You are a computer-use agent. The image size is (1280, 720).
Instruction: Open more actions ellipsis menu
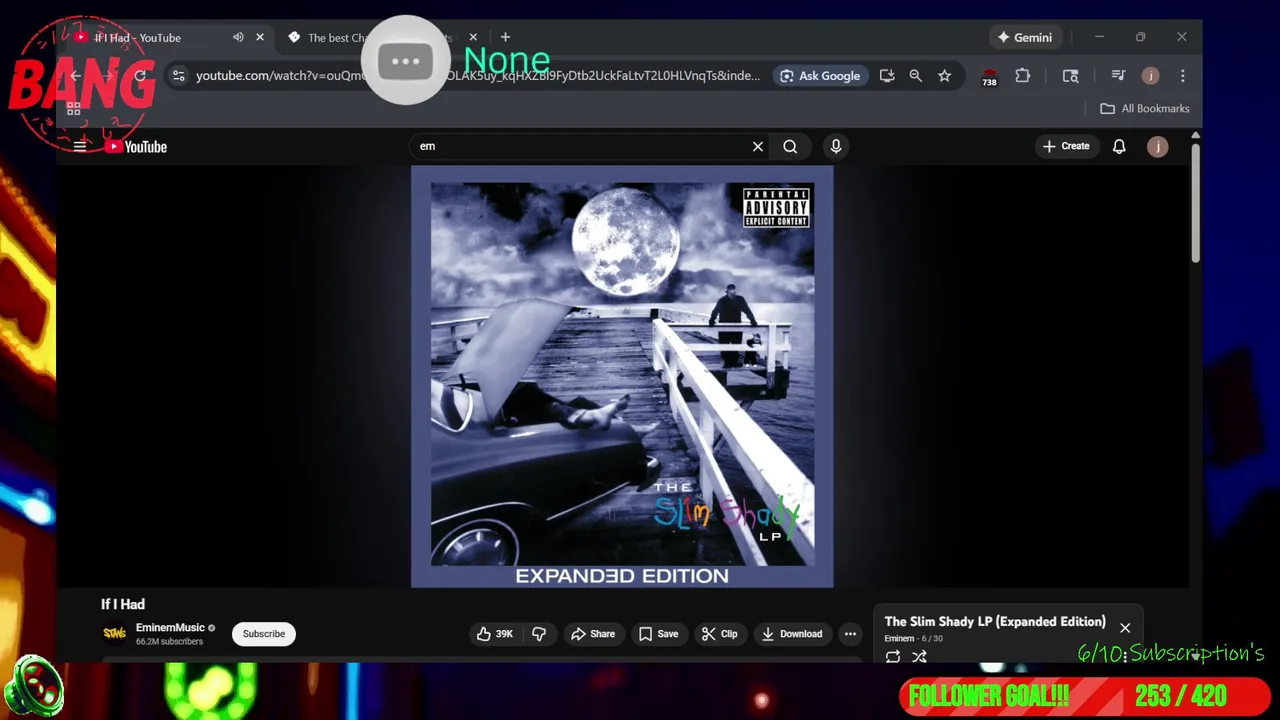pos(850,634)
